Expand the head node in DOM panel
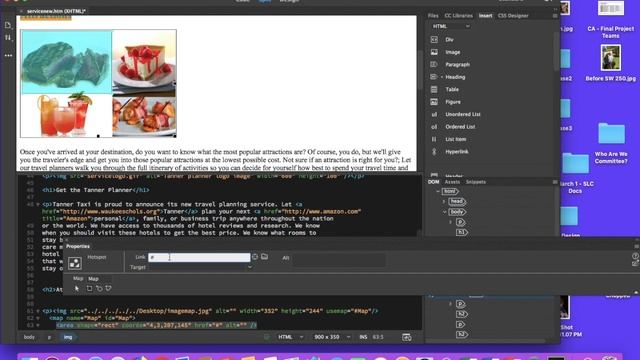The image size is (640, 360). (444, 202)
